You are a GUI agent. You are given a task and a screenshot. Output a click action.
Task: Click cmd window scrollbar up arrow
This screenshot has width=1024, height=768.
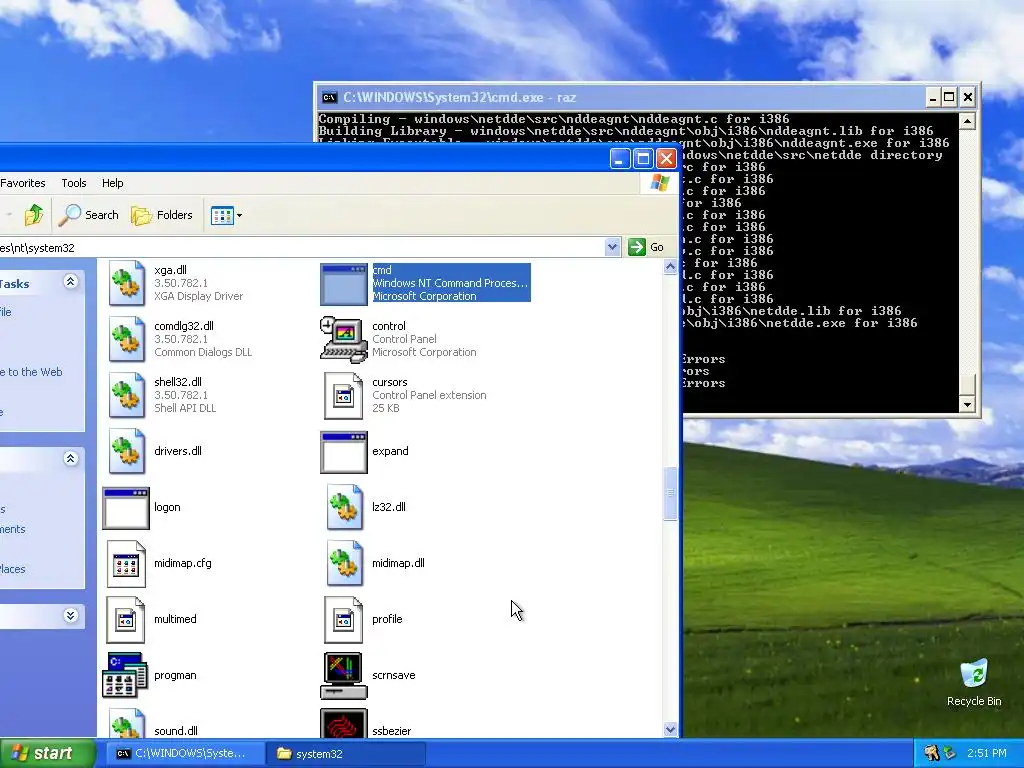point(967,121)
